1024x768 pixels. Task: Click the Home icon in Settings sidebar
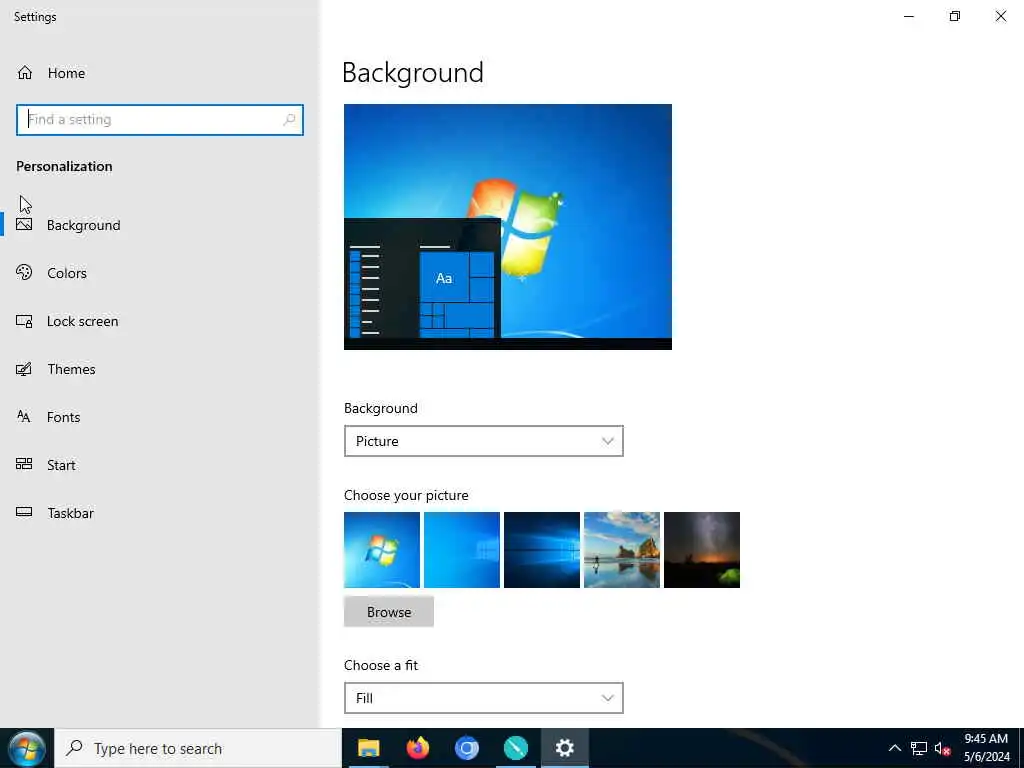[25, 72]
